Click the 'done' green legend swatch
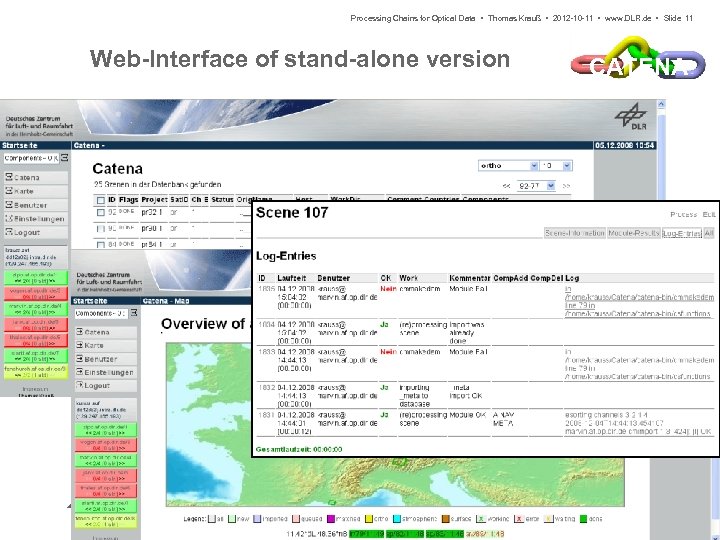 coord(583,519)
